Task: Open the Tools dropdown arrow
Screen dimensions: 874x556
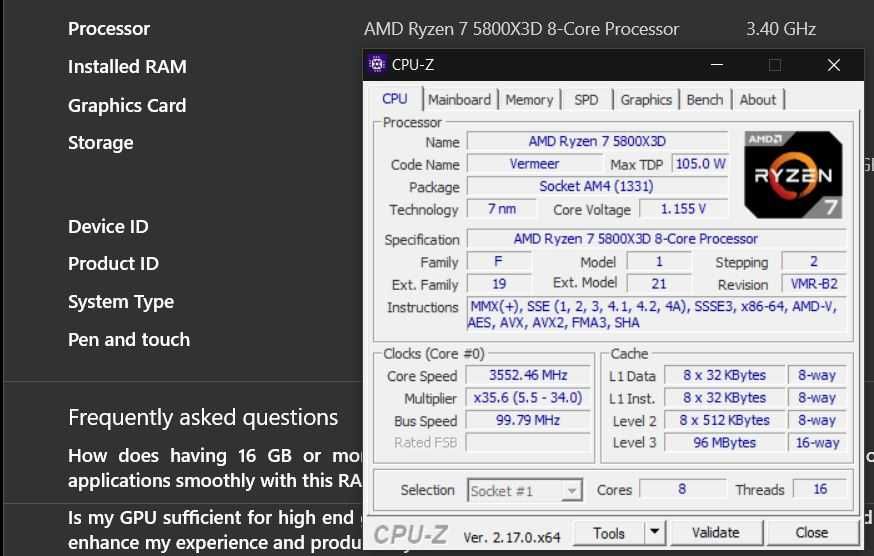Action: pyautogui.click(x=655, y=533)
